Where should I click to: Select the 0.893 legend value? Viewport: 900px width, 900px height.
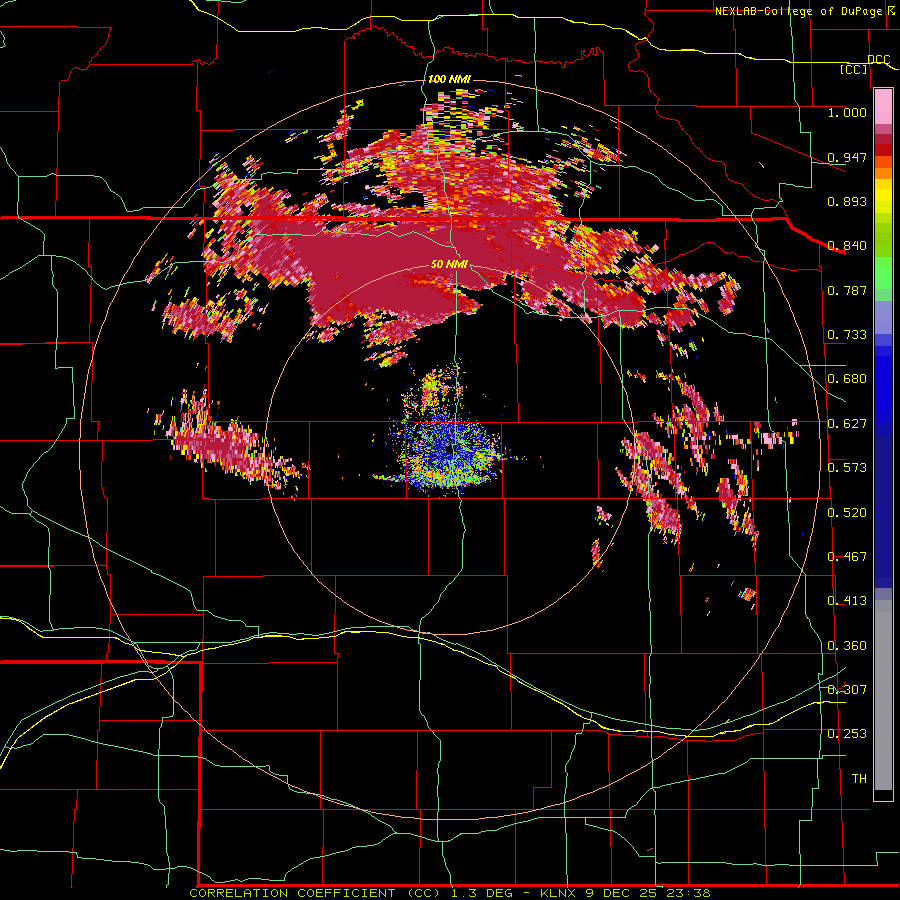[847, 201]
